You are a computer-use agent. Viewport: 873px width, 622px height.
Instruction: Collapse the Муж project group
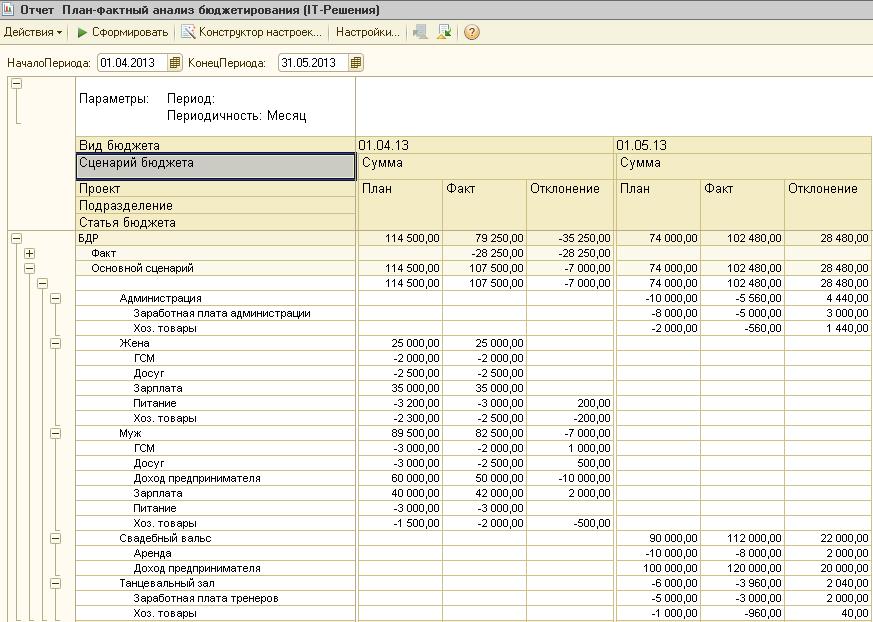[56, 433]
